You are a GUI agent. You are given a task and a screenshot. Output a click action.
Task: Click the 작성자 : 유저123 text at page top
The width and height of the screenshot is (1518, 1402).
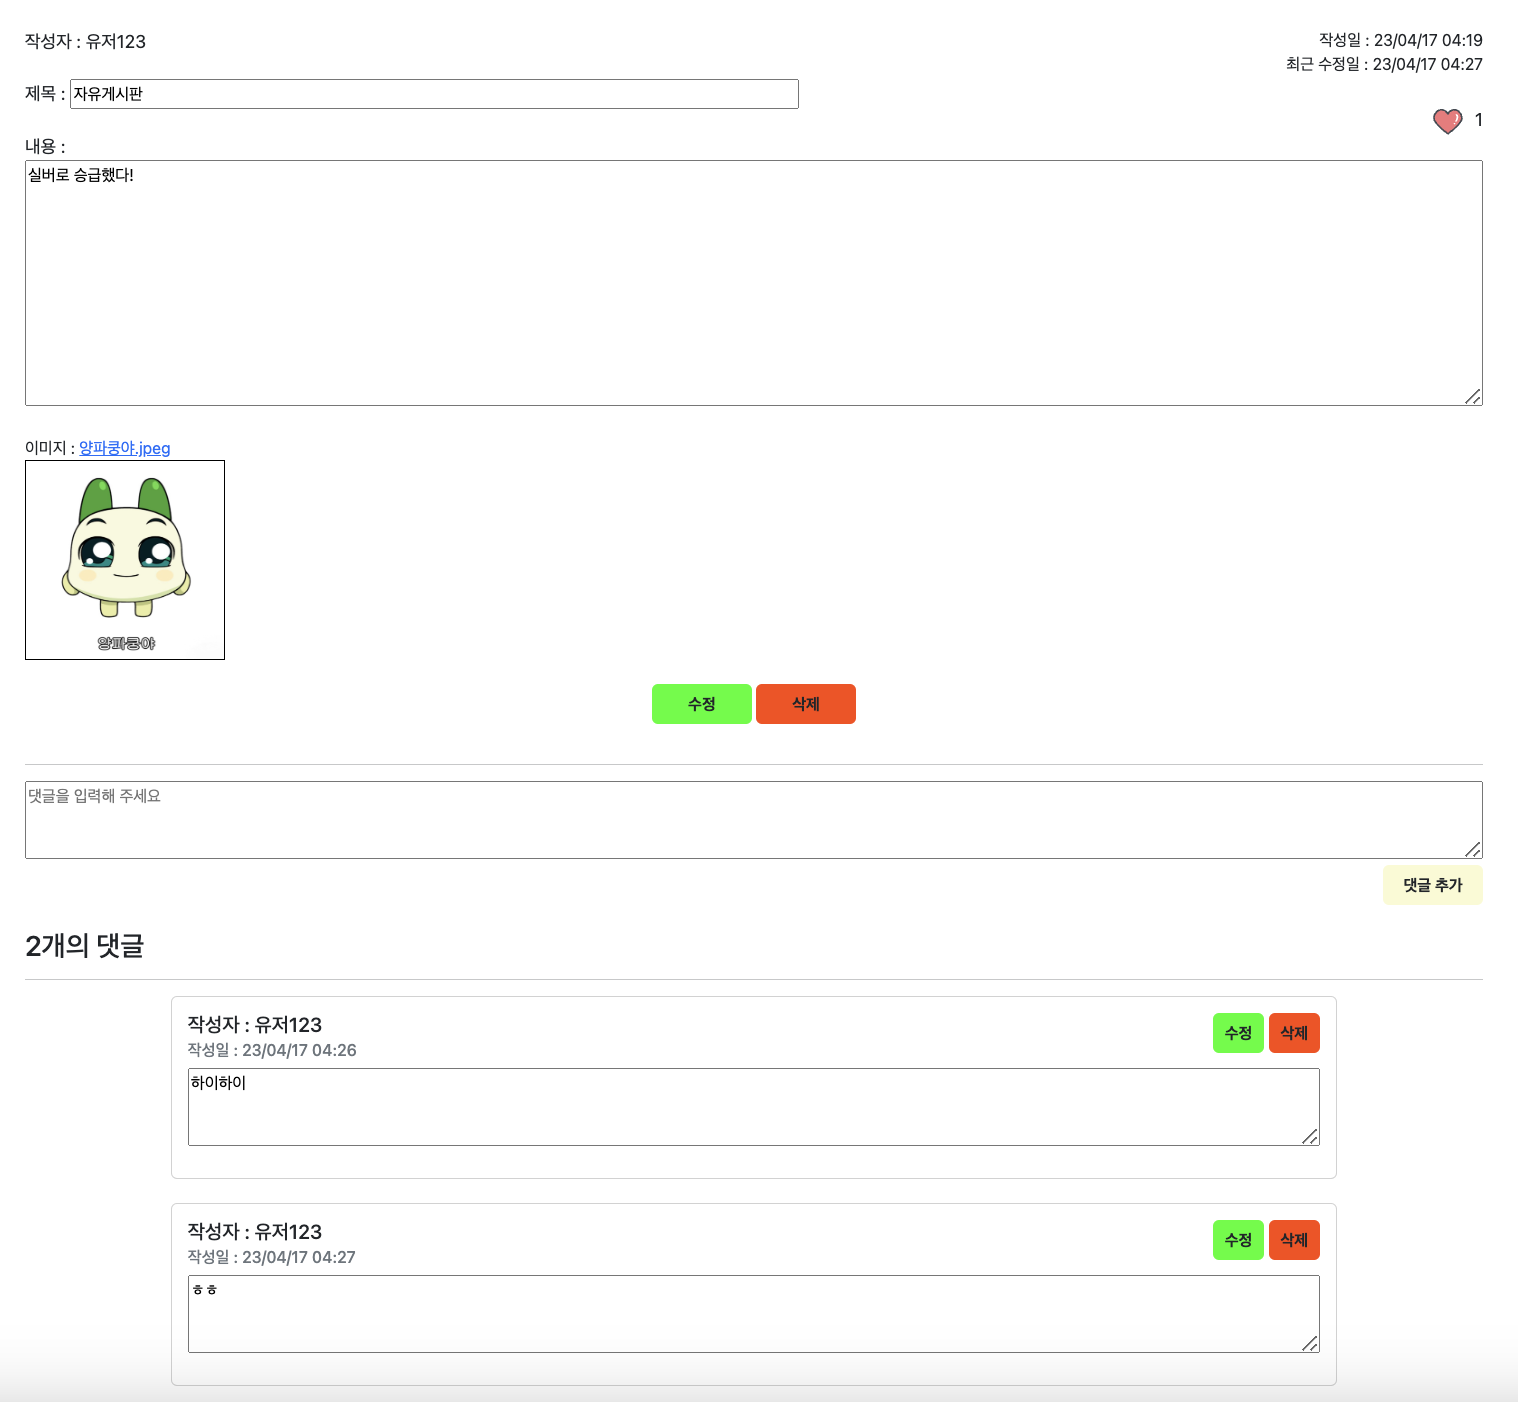tap(85, 42)
